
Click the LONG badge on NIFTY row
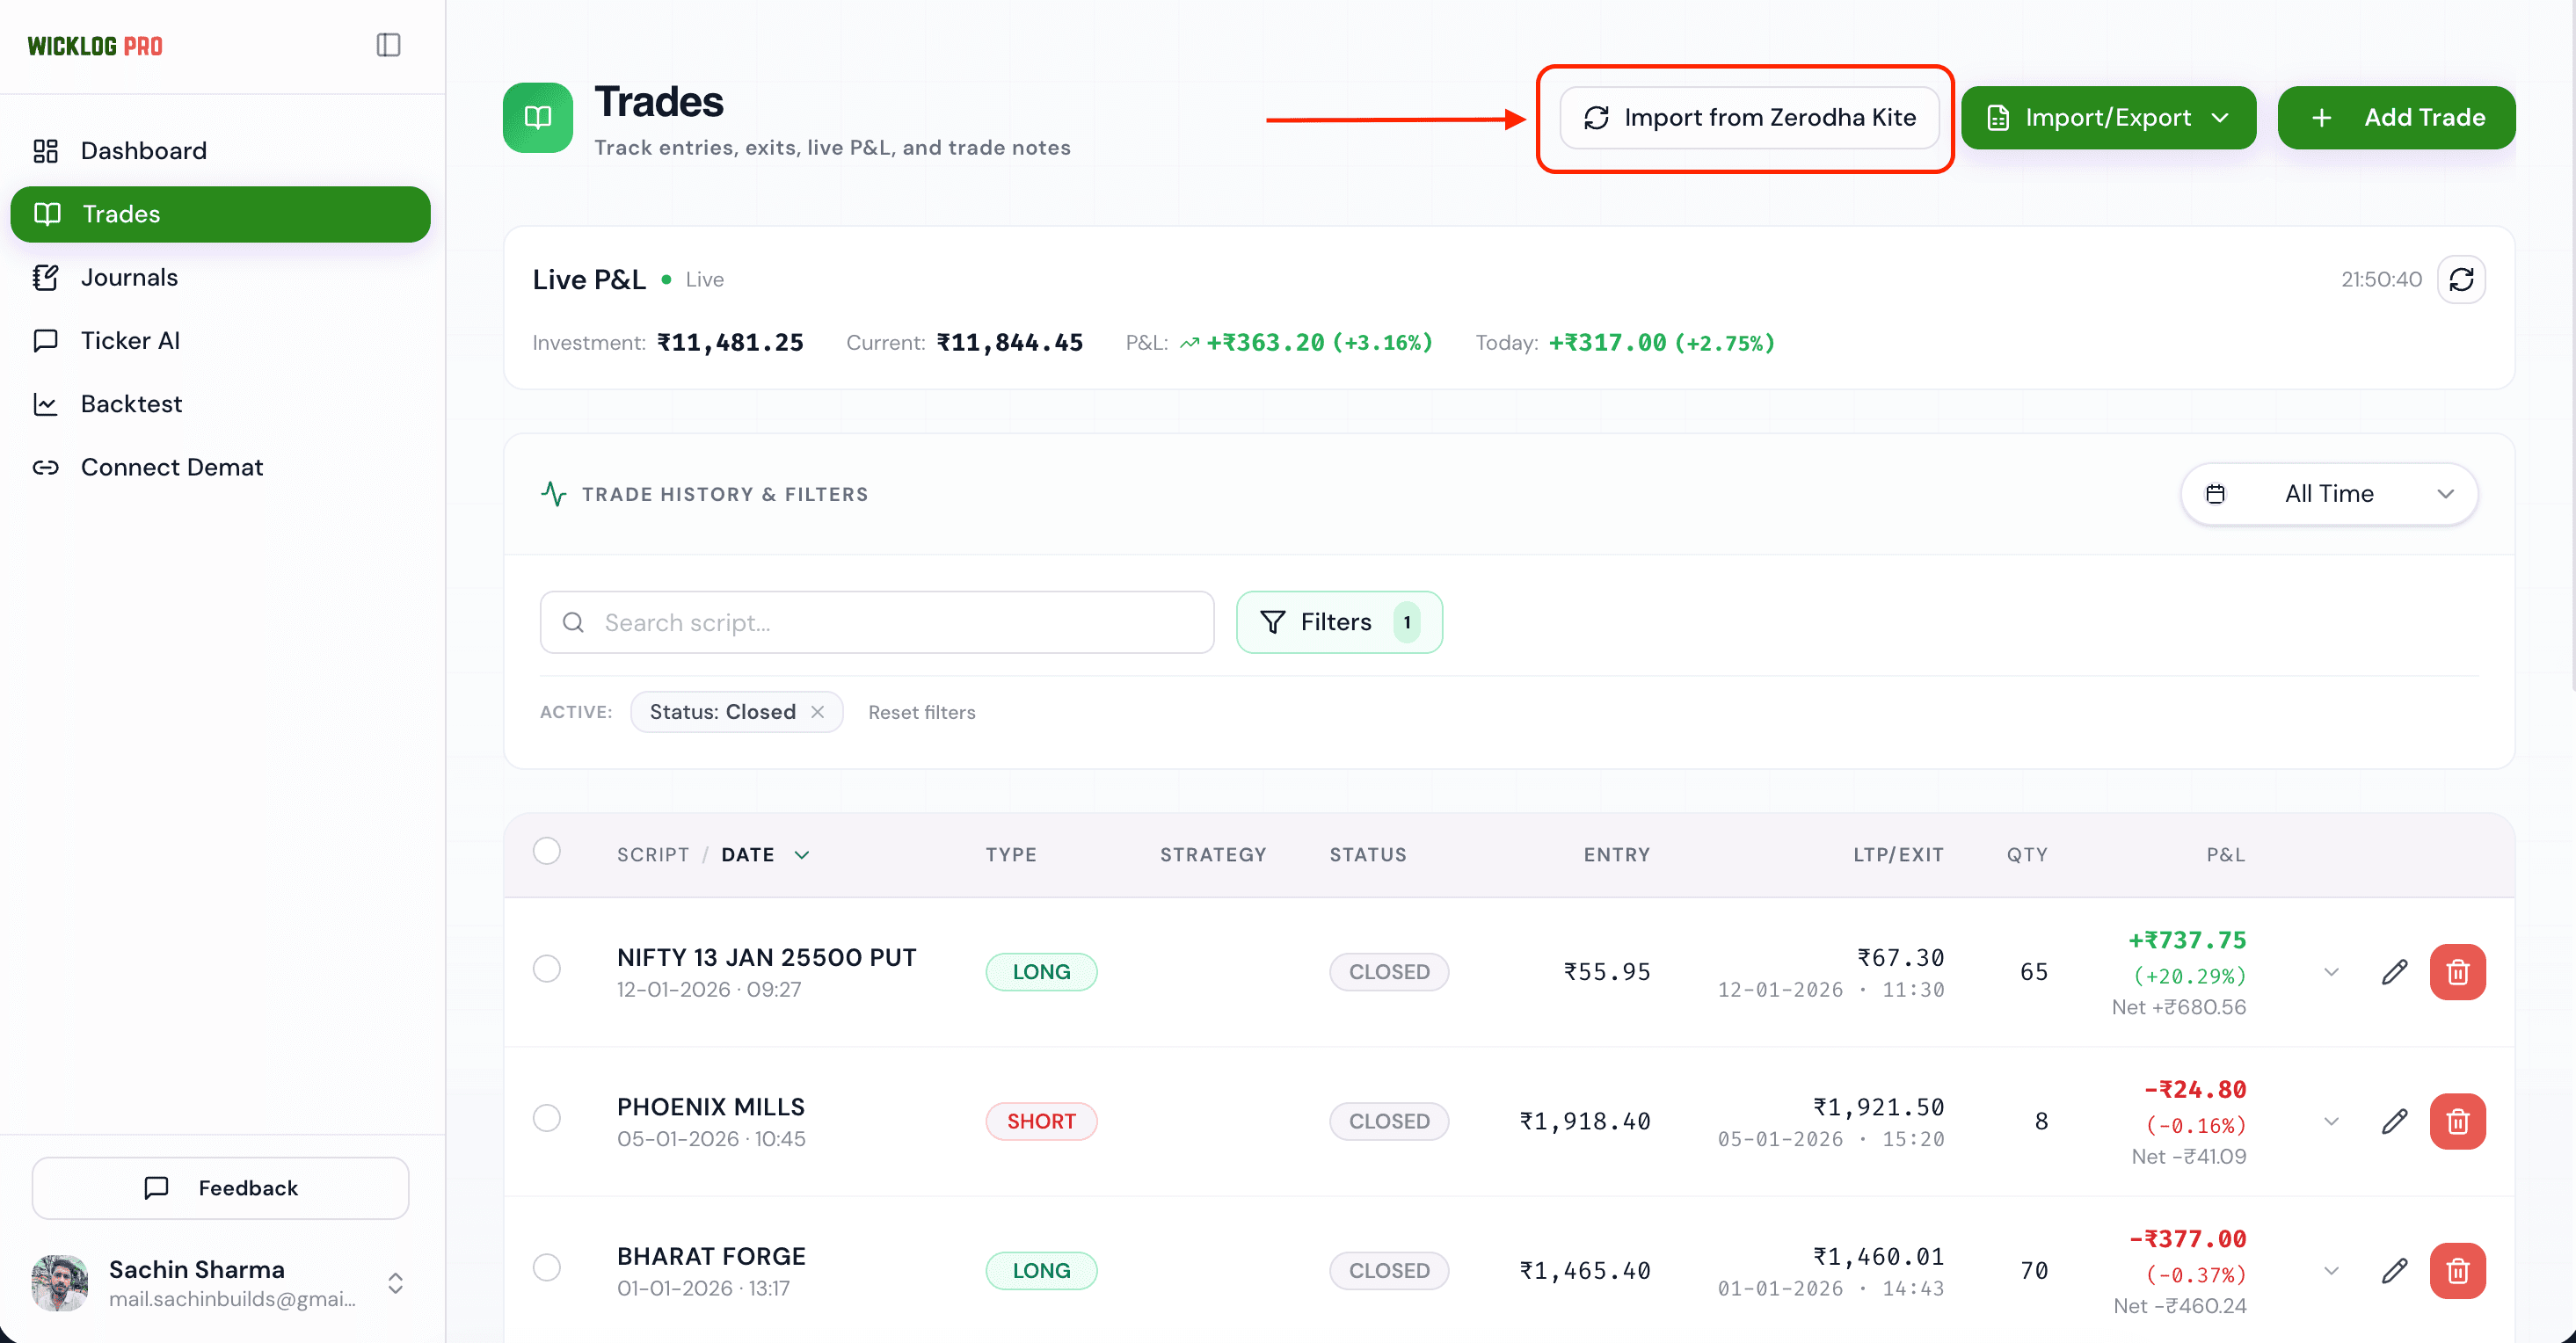[x=1041, y=972]
